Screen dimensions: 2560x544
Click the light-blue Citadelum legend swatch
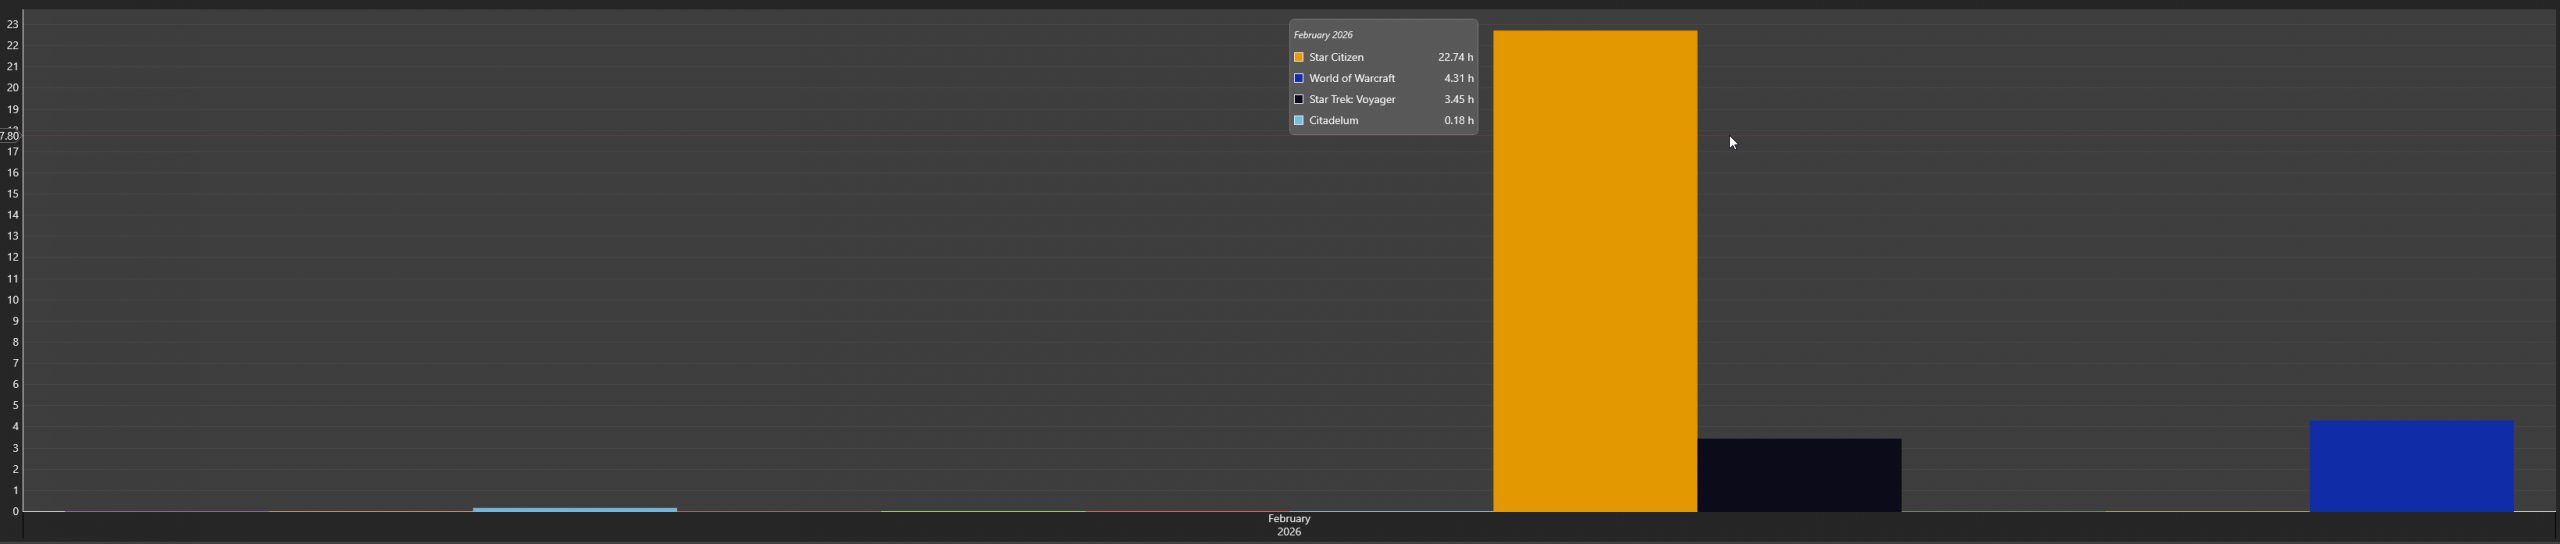(x=1298, y=120)
